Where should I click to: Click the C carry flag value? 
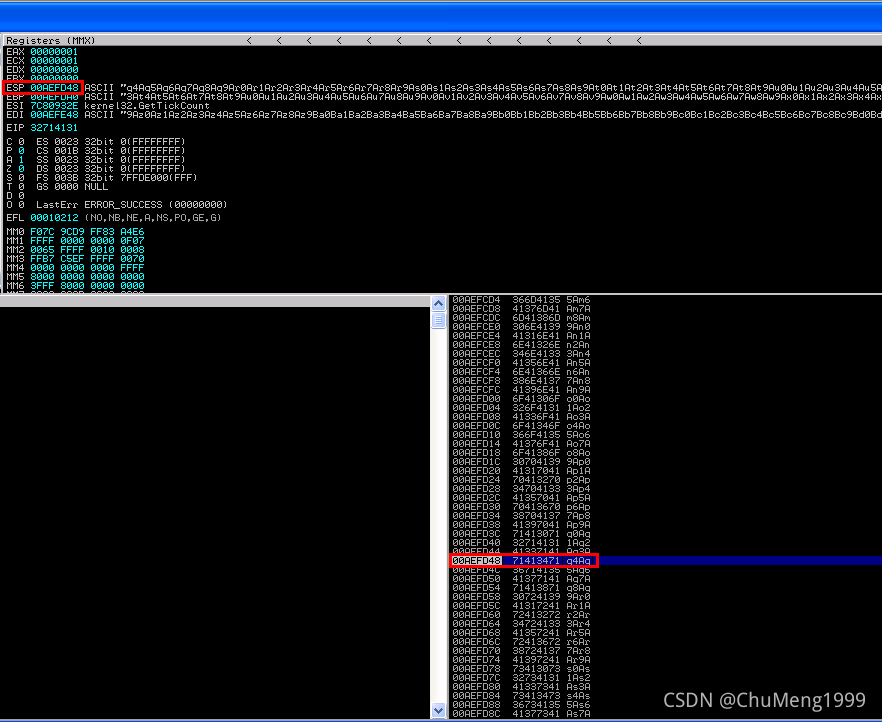[x=21, y=142]
